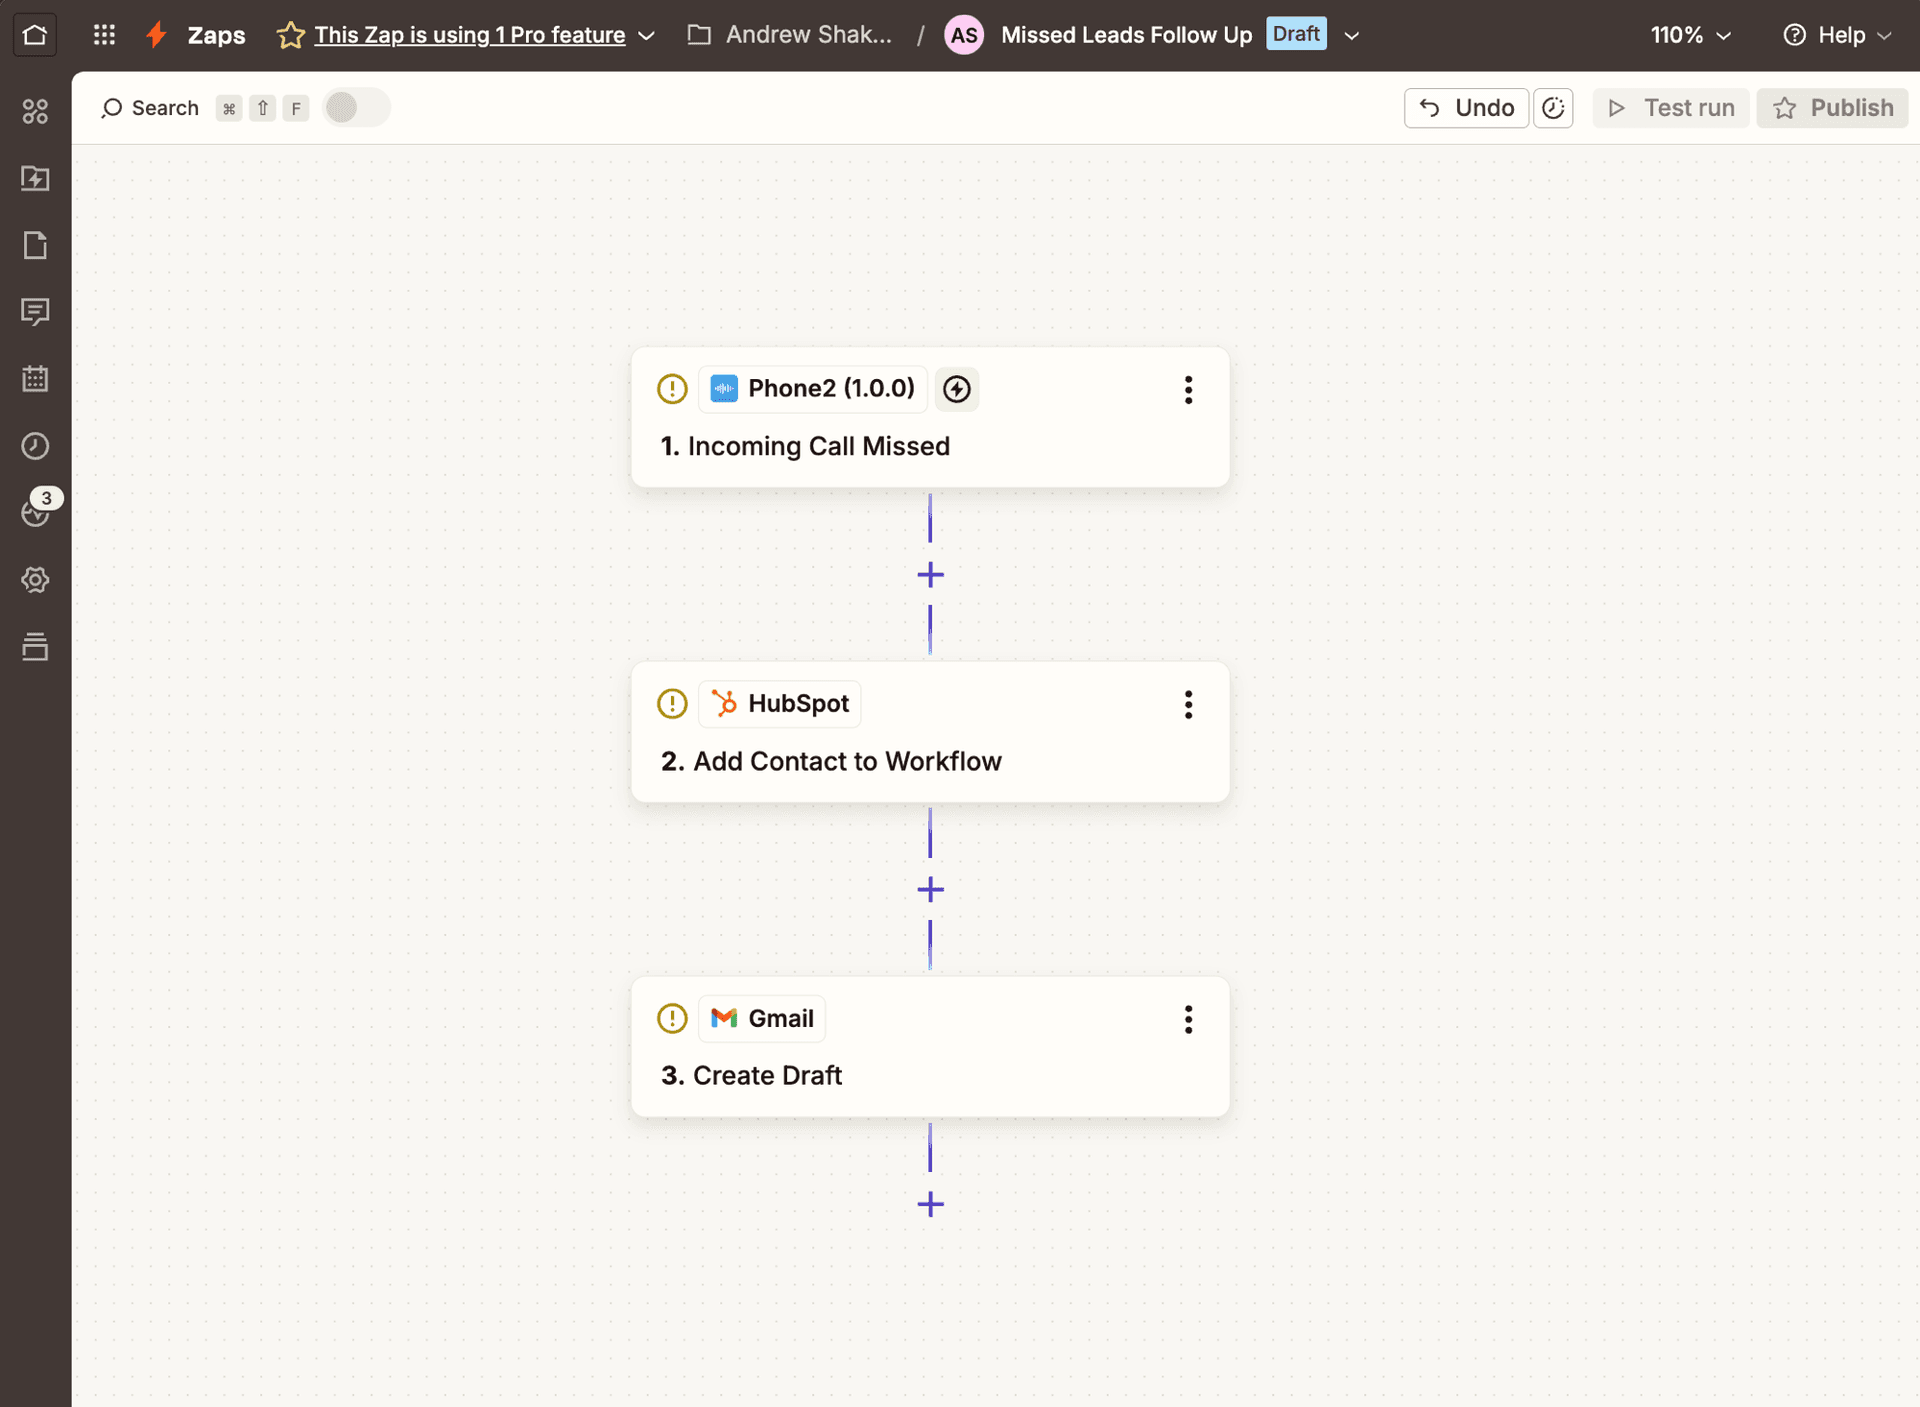The image size is (1920, 1407).
Task: Open the three-dot menu on Incoming Call Missed step
Action: [x=1188, y=390]
